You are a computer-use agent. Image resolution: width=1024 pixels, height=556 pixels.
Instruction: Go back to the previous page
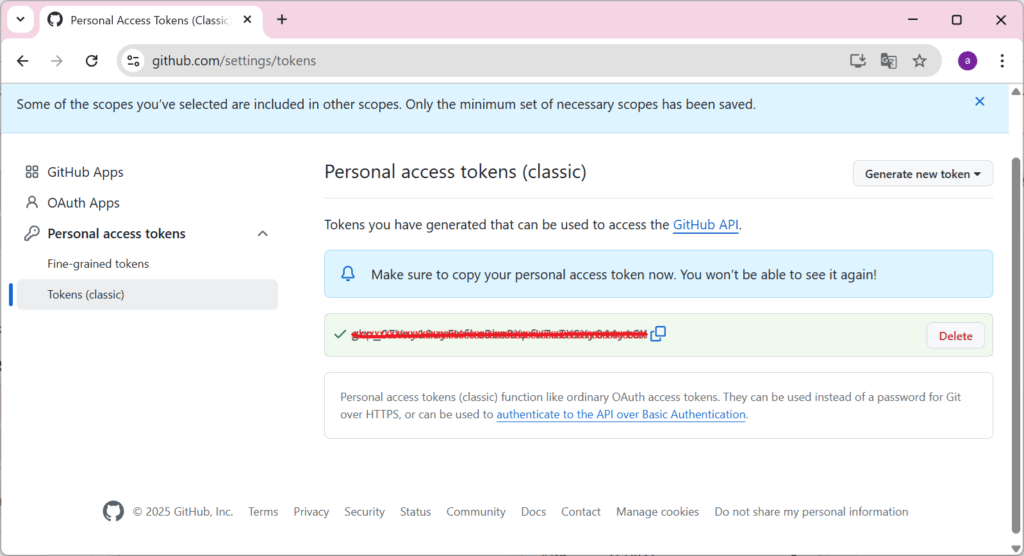tap(23, 61)
